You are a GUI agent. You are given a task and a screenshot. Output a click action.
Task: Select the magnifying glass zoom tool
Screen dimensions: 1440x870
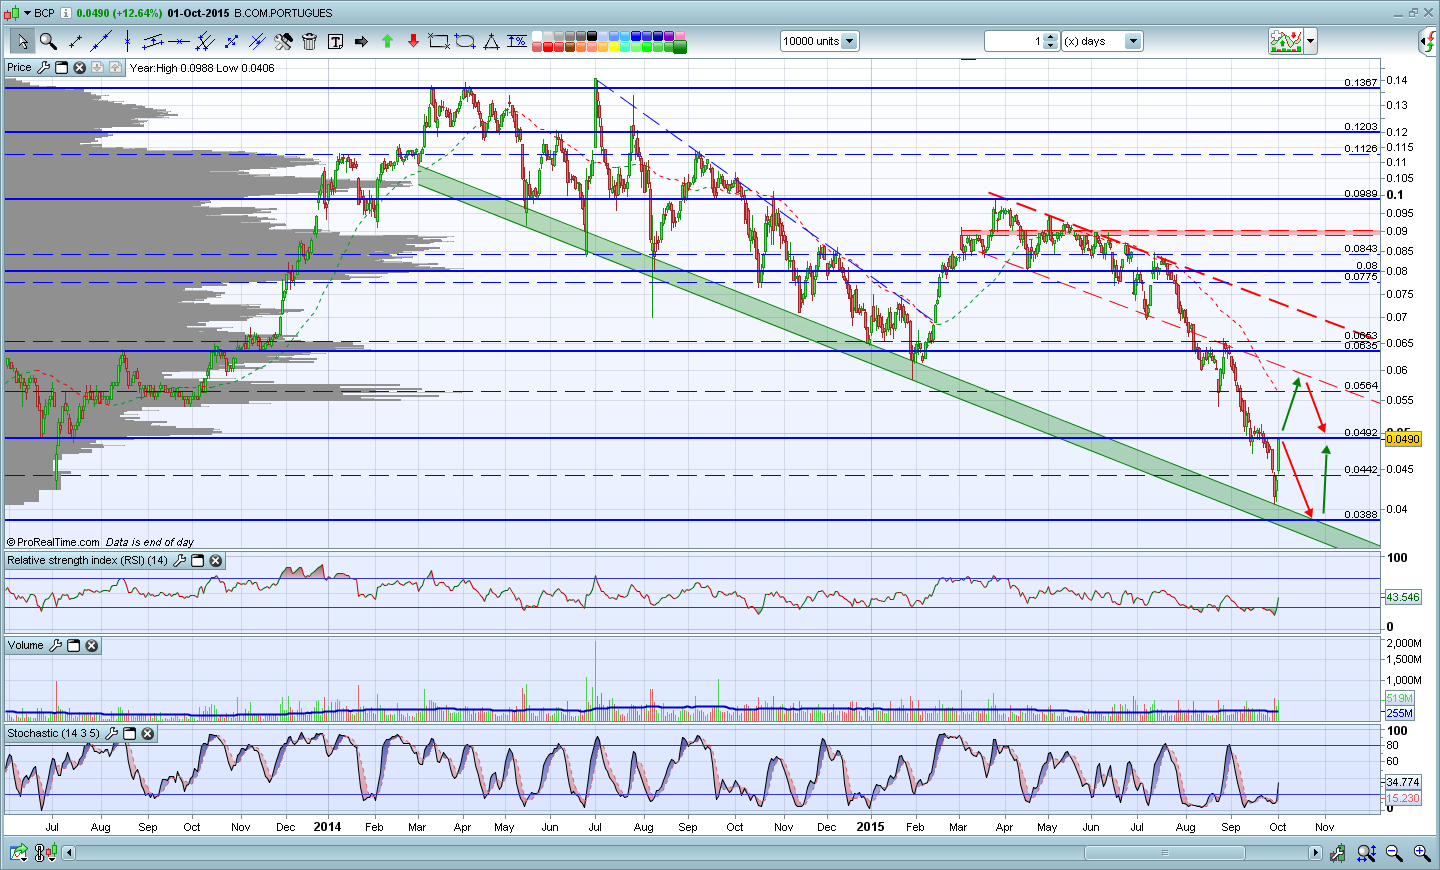(x=47, y=41)
